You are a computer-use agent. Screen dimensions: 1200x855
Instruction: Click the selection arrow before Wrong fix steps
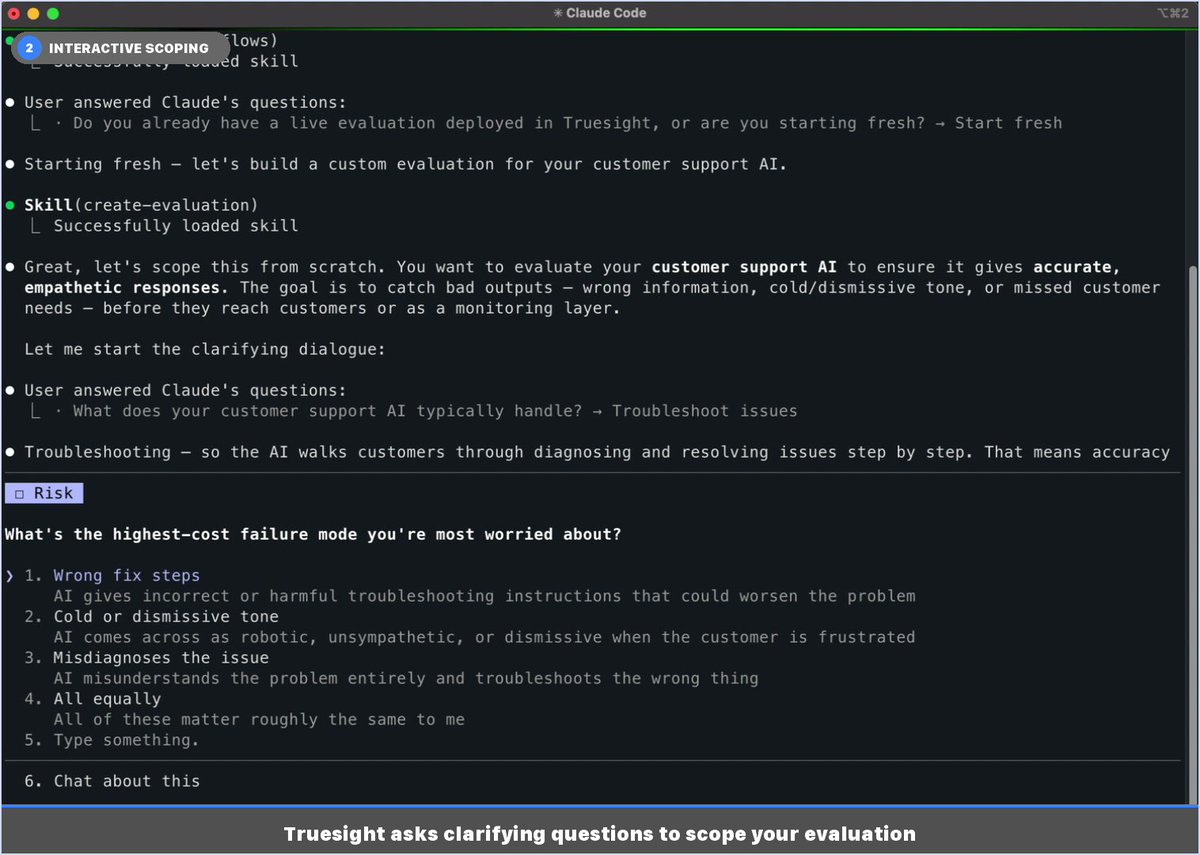coord(10,576)
